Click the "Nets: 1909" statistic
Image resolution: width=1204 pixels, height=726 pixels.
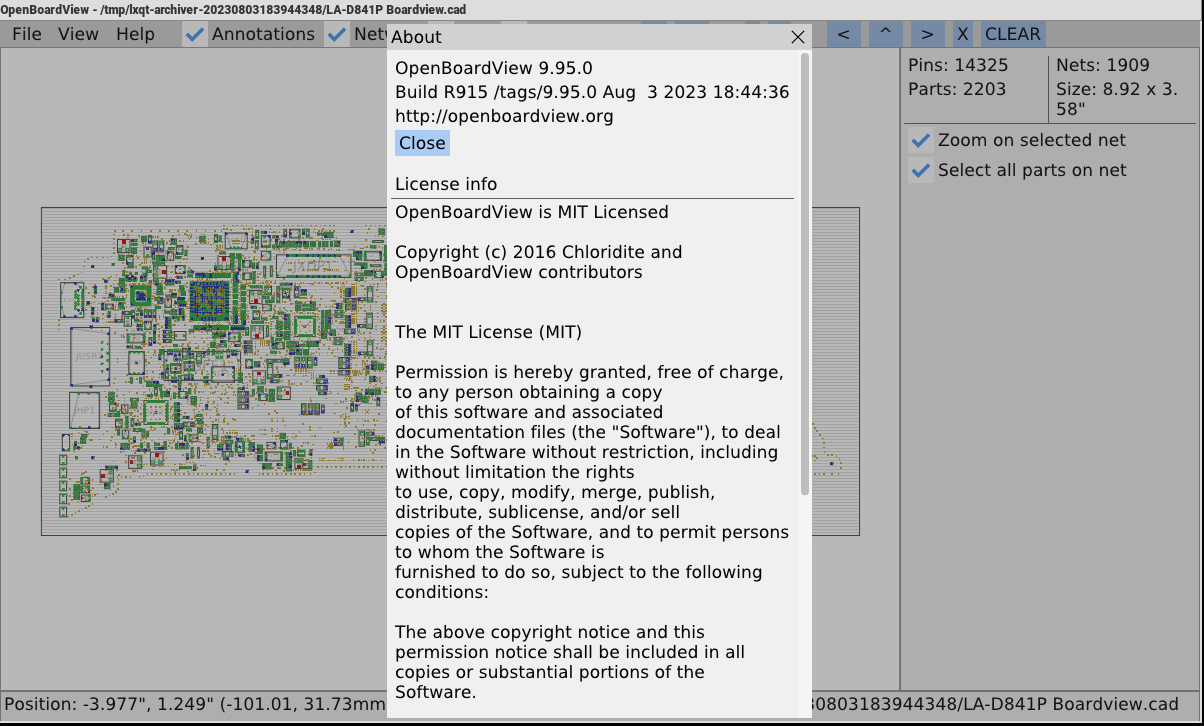coord(1103,65)
